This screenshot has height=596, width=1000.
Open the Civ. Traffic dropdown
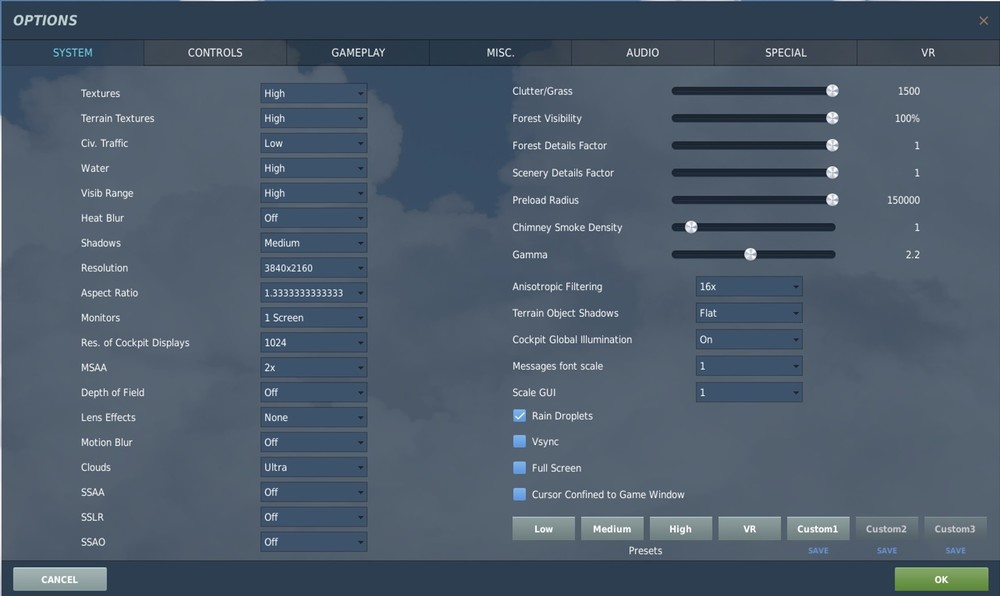pos(313,143)
